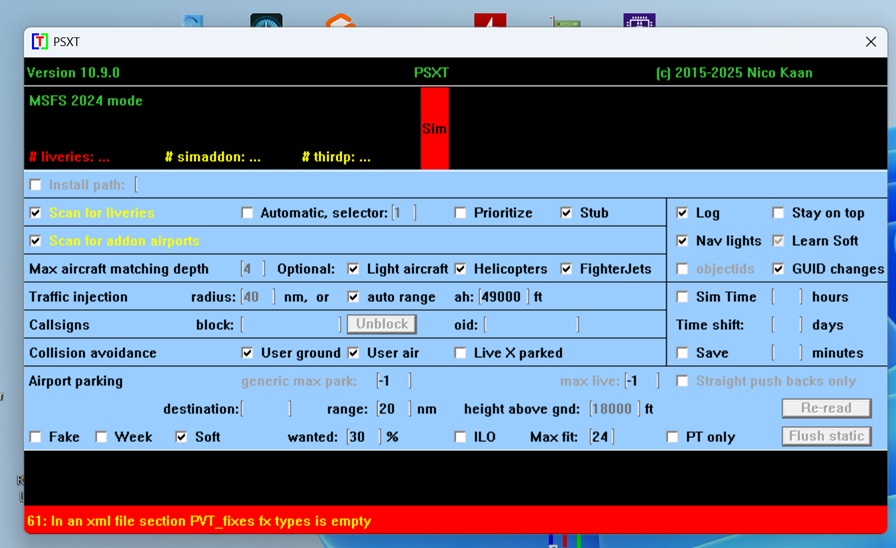
Task: Click the max aircraft matching depth field
Action: (253, 269)
